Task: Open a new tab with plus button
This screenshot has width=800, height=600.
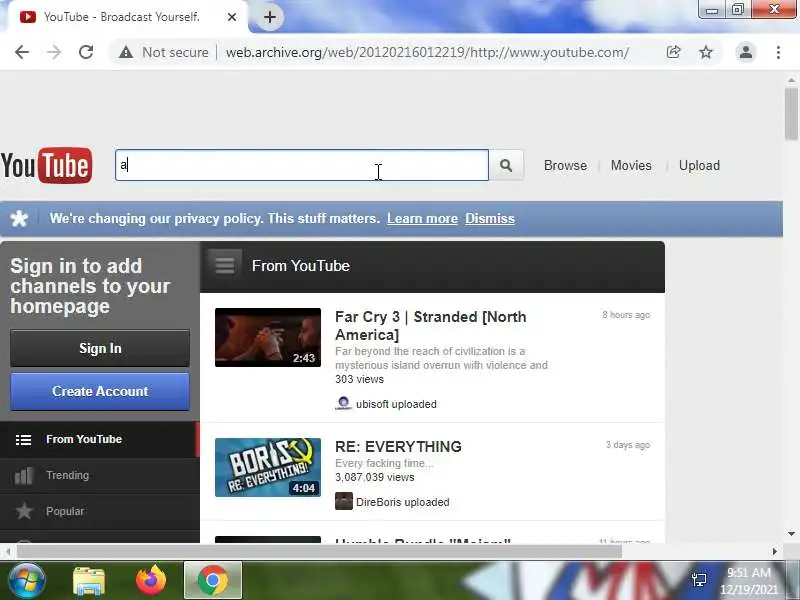Action: (x=270, y=17)
